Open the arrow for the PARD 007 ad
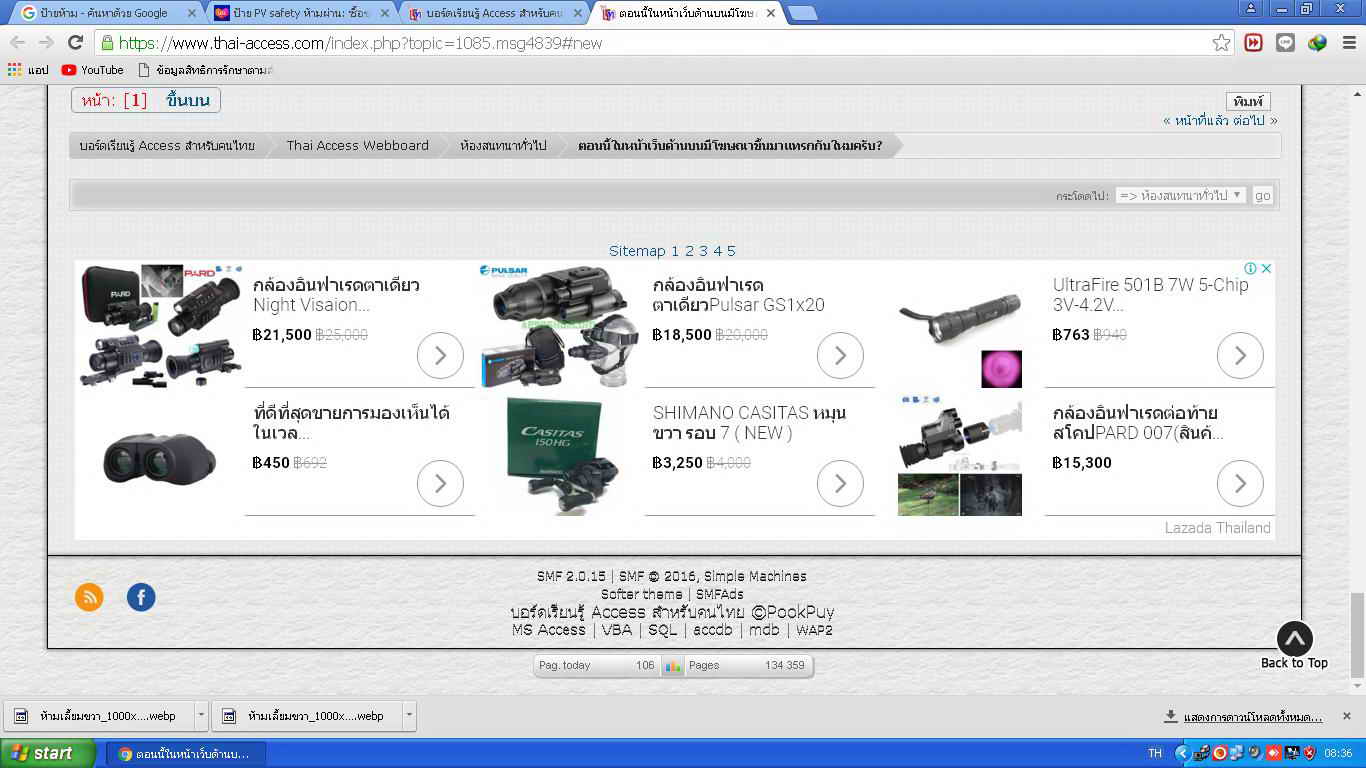The image size is (1366, 768). (x=1240, y=483)
